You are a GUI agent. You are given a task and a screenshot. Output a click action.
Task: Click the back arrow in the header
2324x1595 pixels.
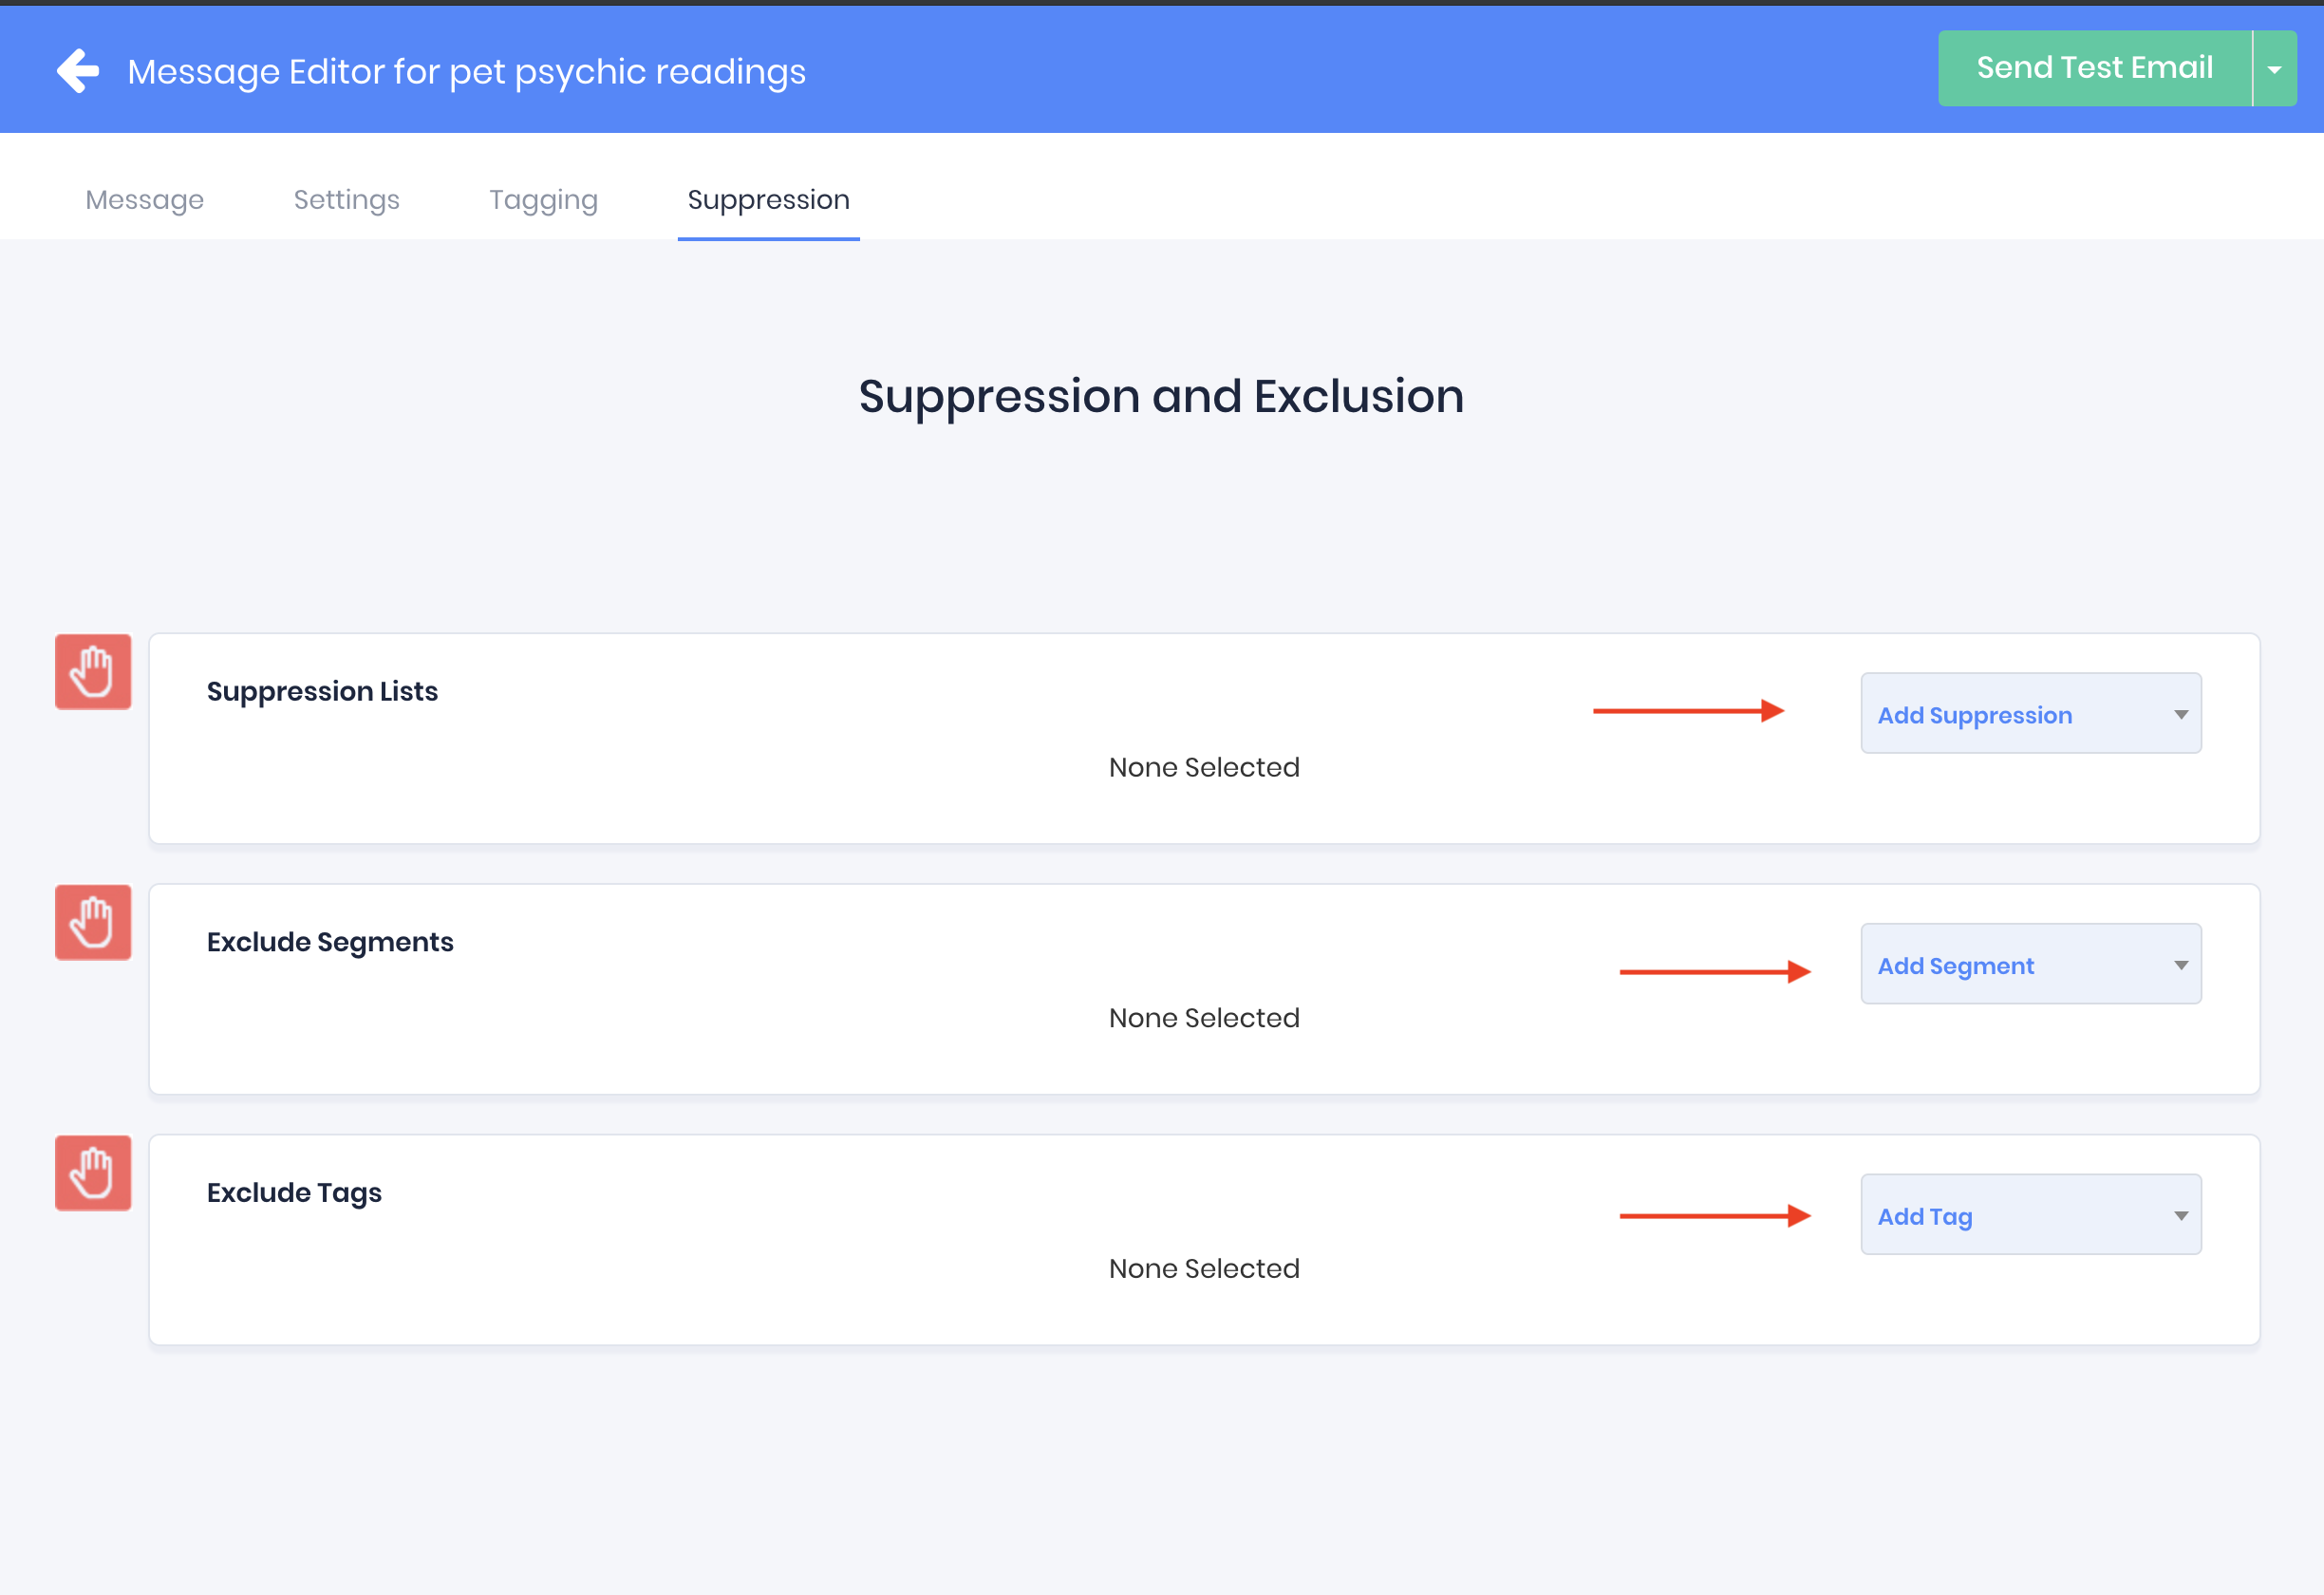[x=78, y=71]
